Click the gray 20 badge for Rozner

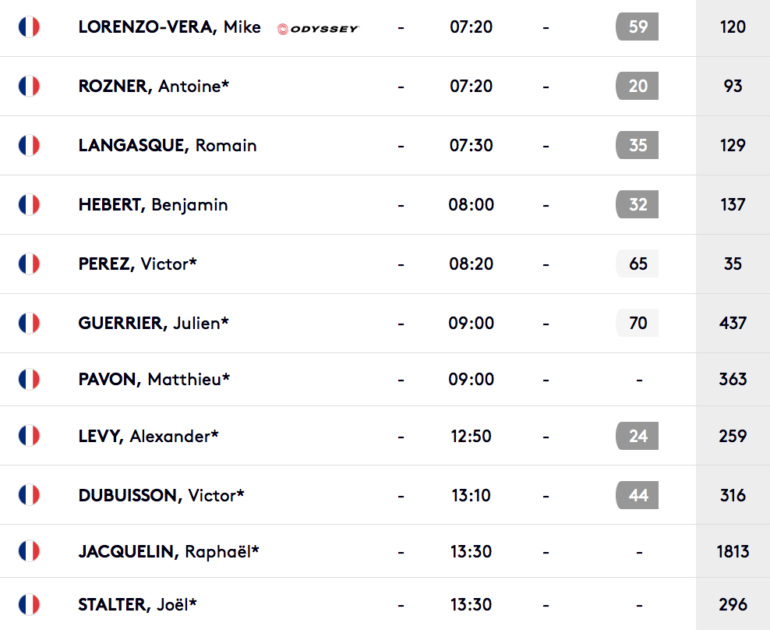click(x=637, y=86)
